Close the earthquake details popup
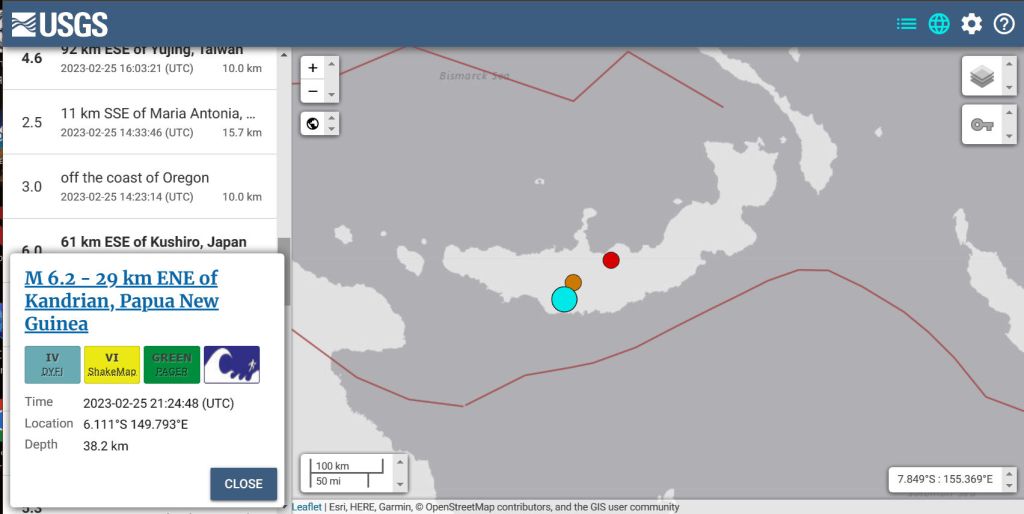Image resolution: width=1024 pixels, height=514 pixels. (243, 484)
